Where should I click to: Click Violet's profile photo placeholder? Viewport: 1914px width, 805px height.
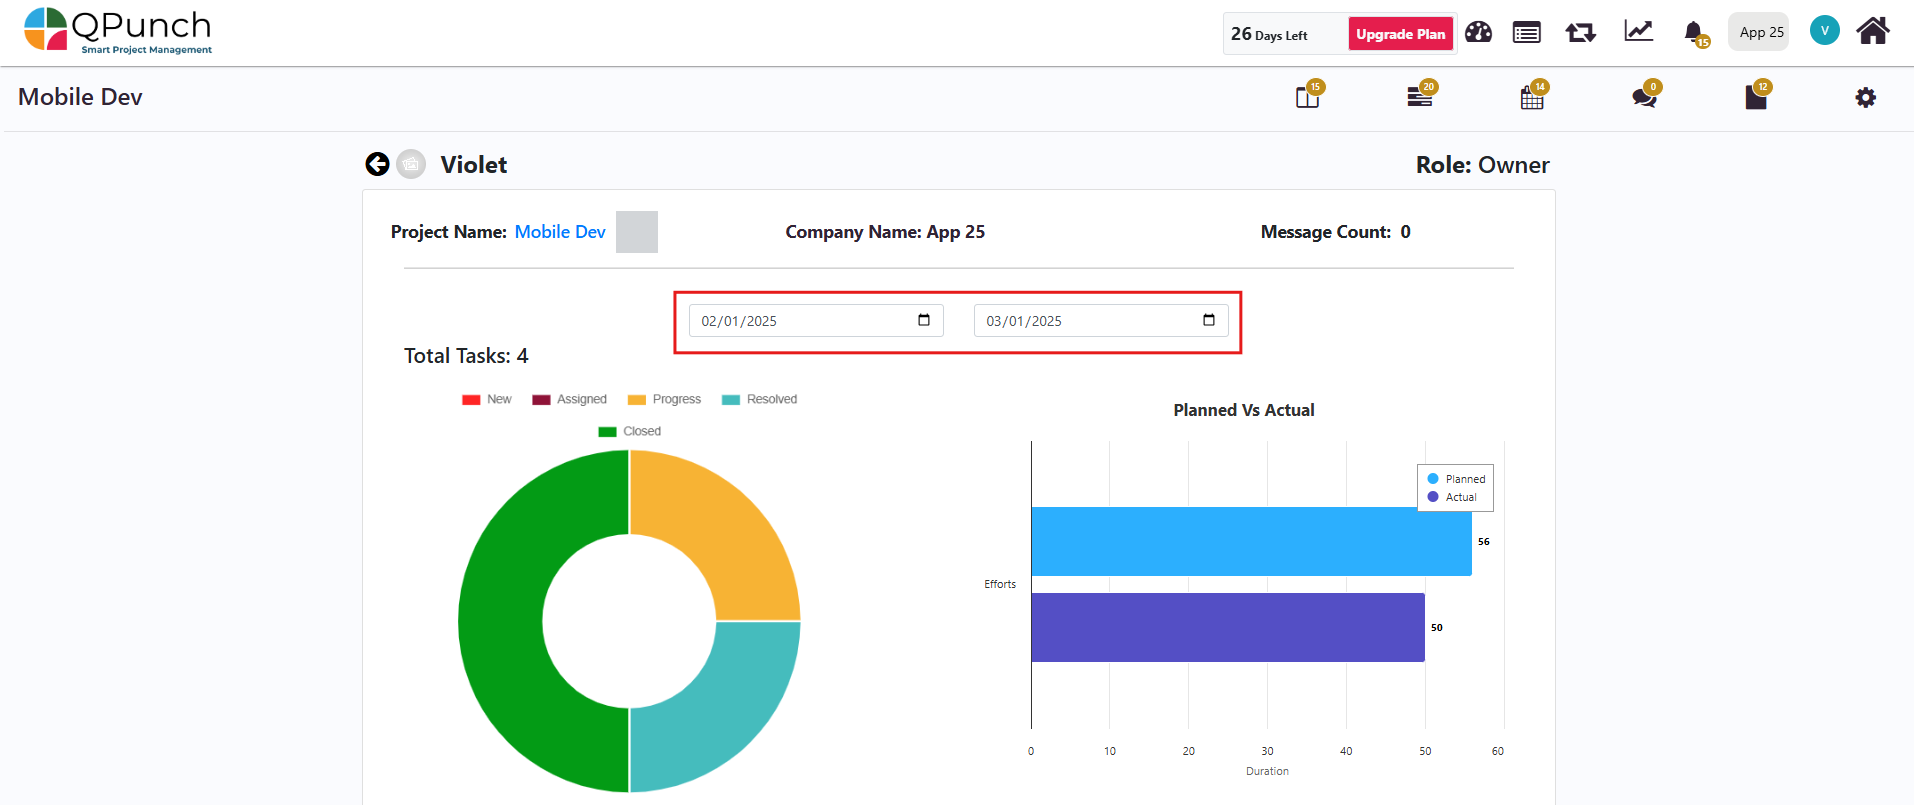[411, 164]
